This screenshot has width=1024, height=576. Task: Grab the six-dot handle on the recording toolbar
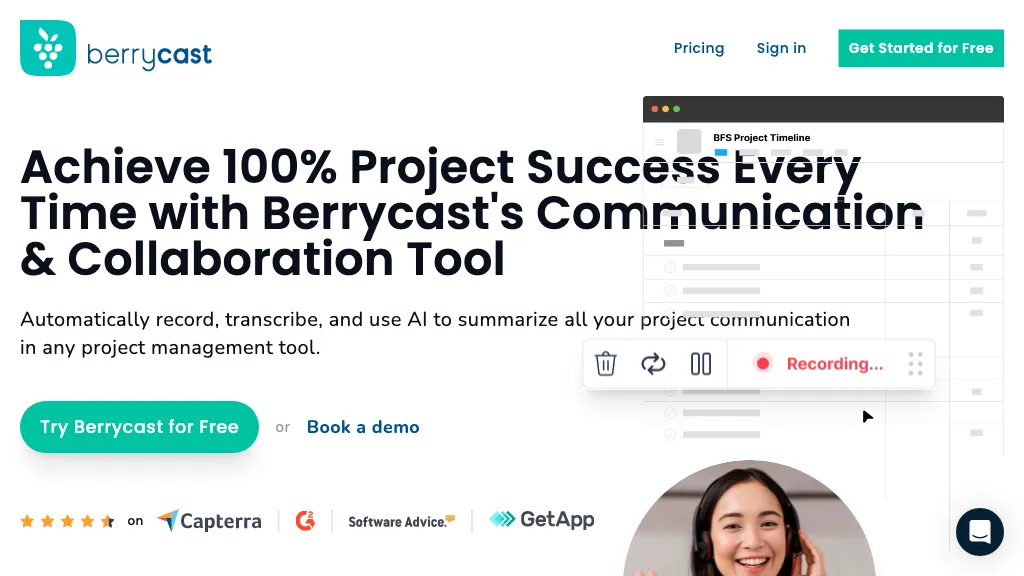pyautogui.click(x=915, y=363)
